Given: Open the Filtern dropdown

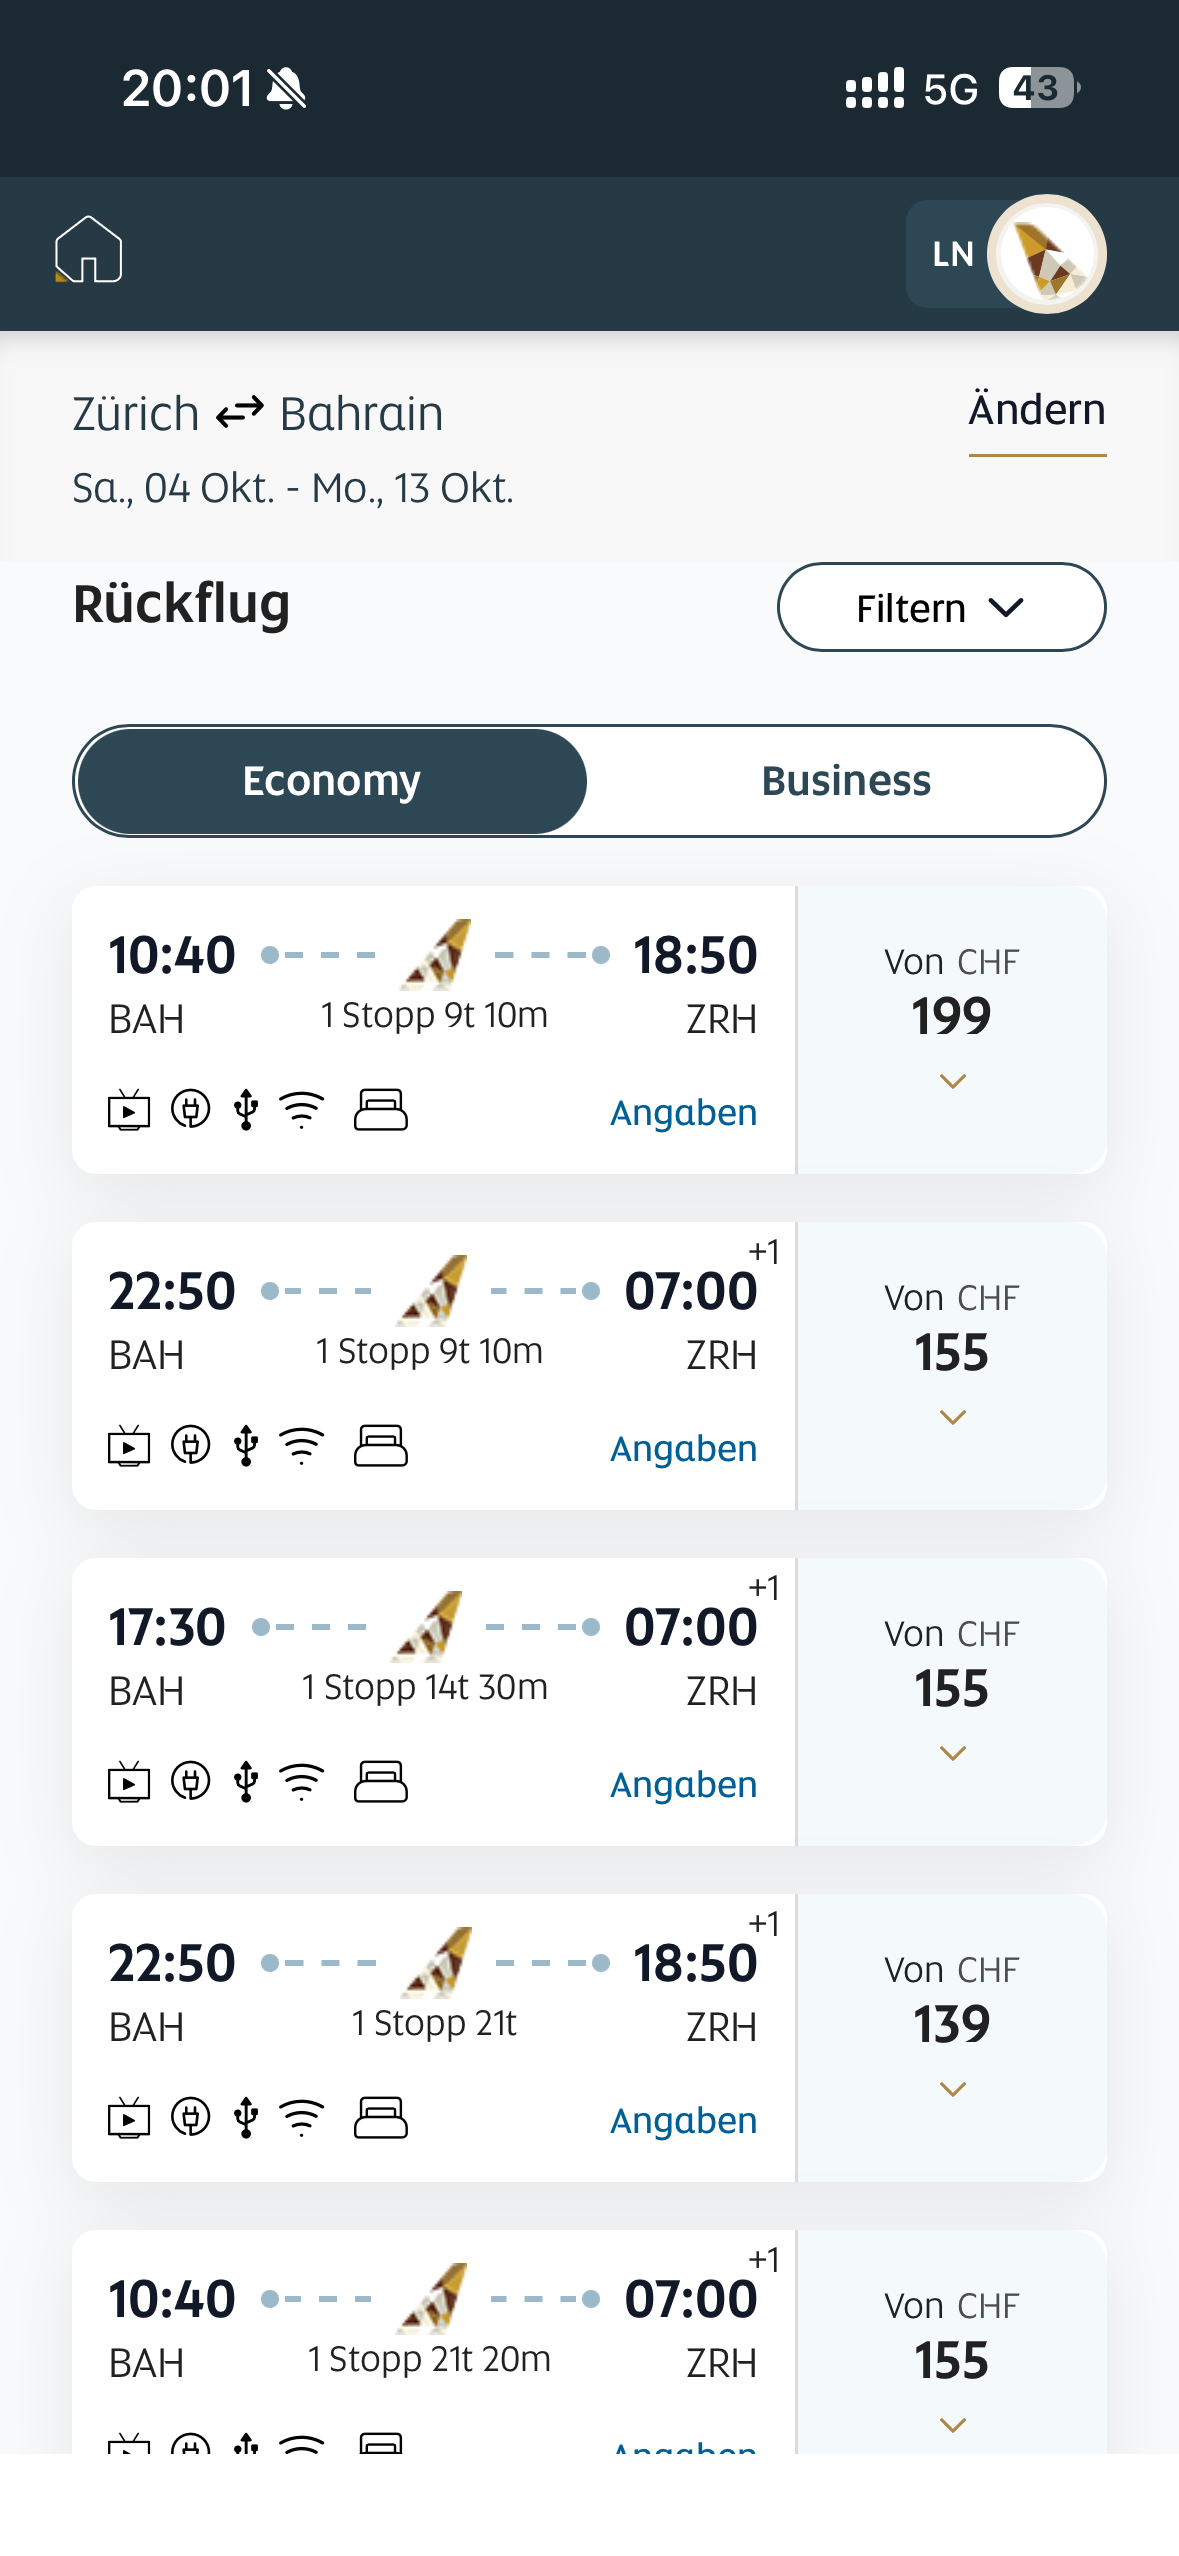Looking at the screenshot, I should [x=941, y=608].
